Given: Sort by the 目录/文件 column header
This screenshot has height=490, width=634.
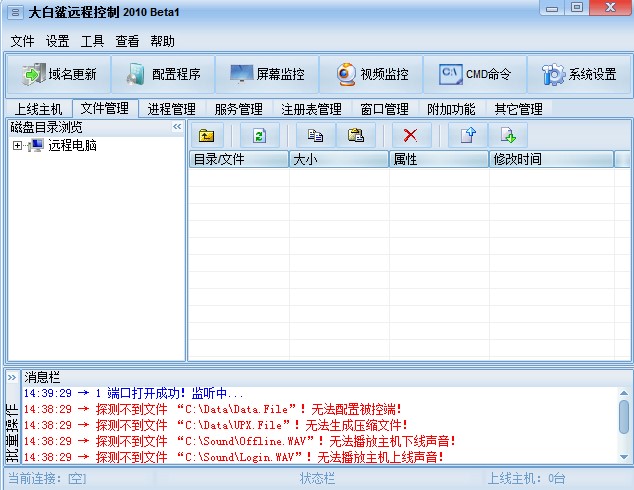Looking at the screenshot, I should tap(239, 159).
